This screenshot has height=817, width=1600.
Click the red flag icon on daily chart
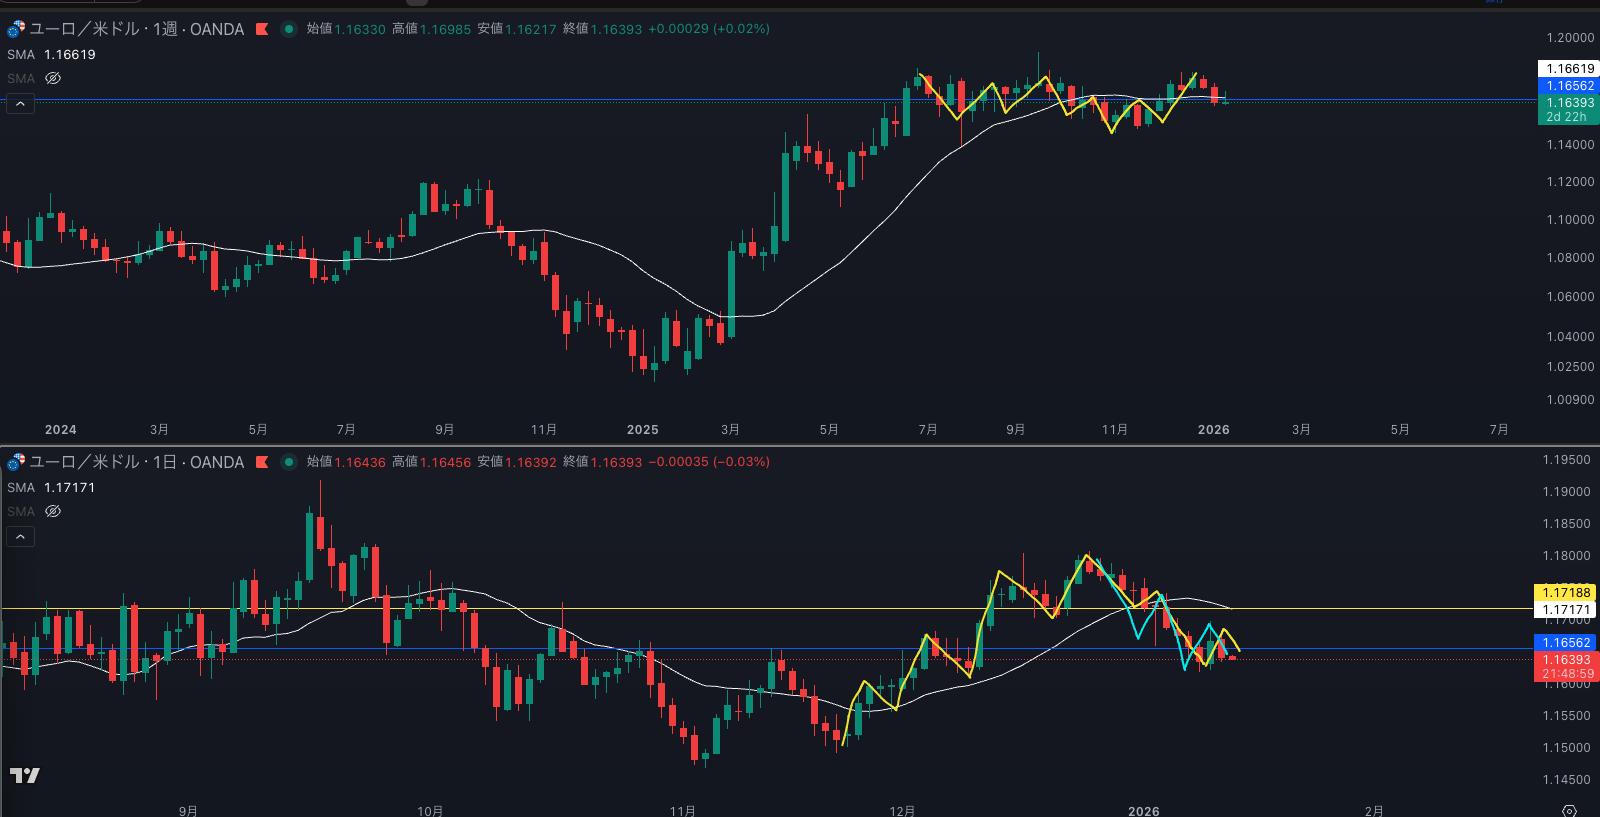[262, 462]
